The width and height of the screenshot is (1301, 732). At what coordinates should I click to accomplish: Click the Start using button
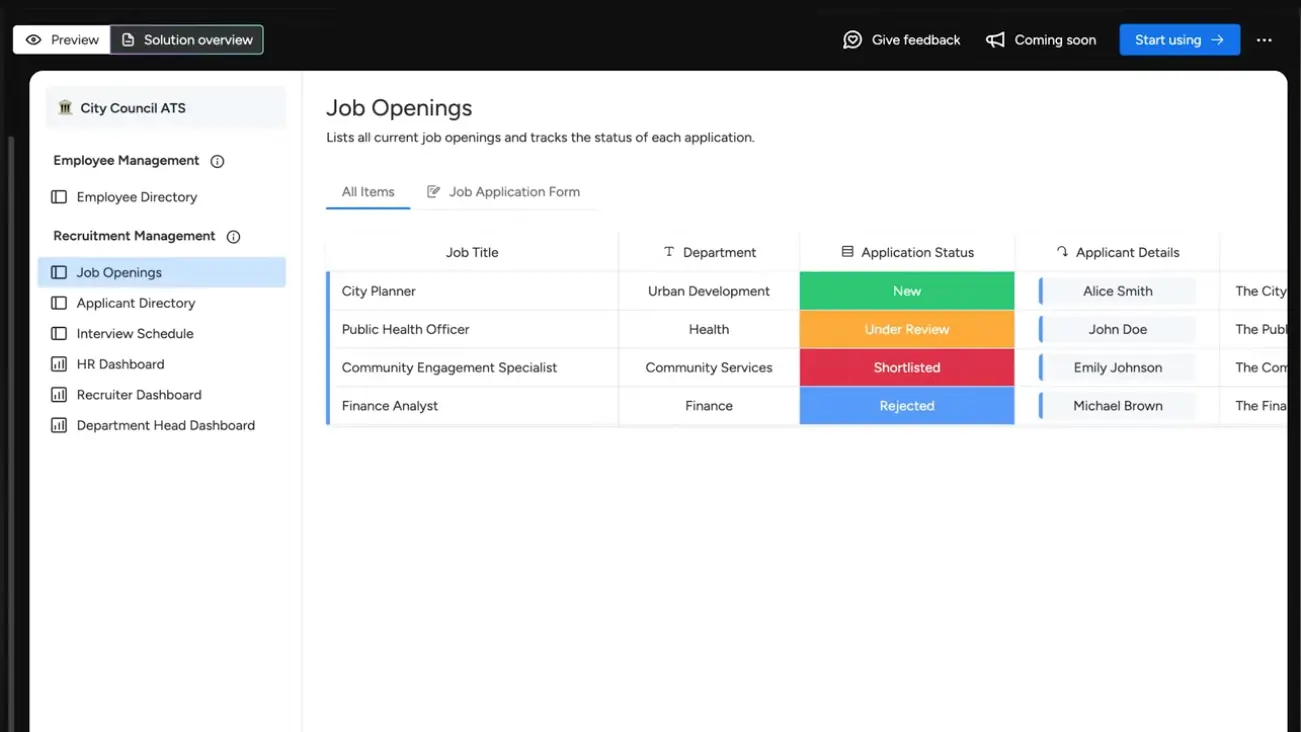(x=1179, y=39)
